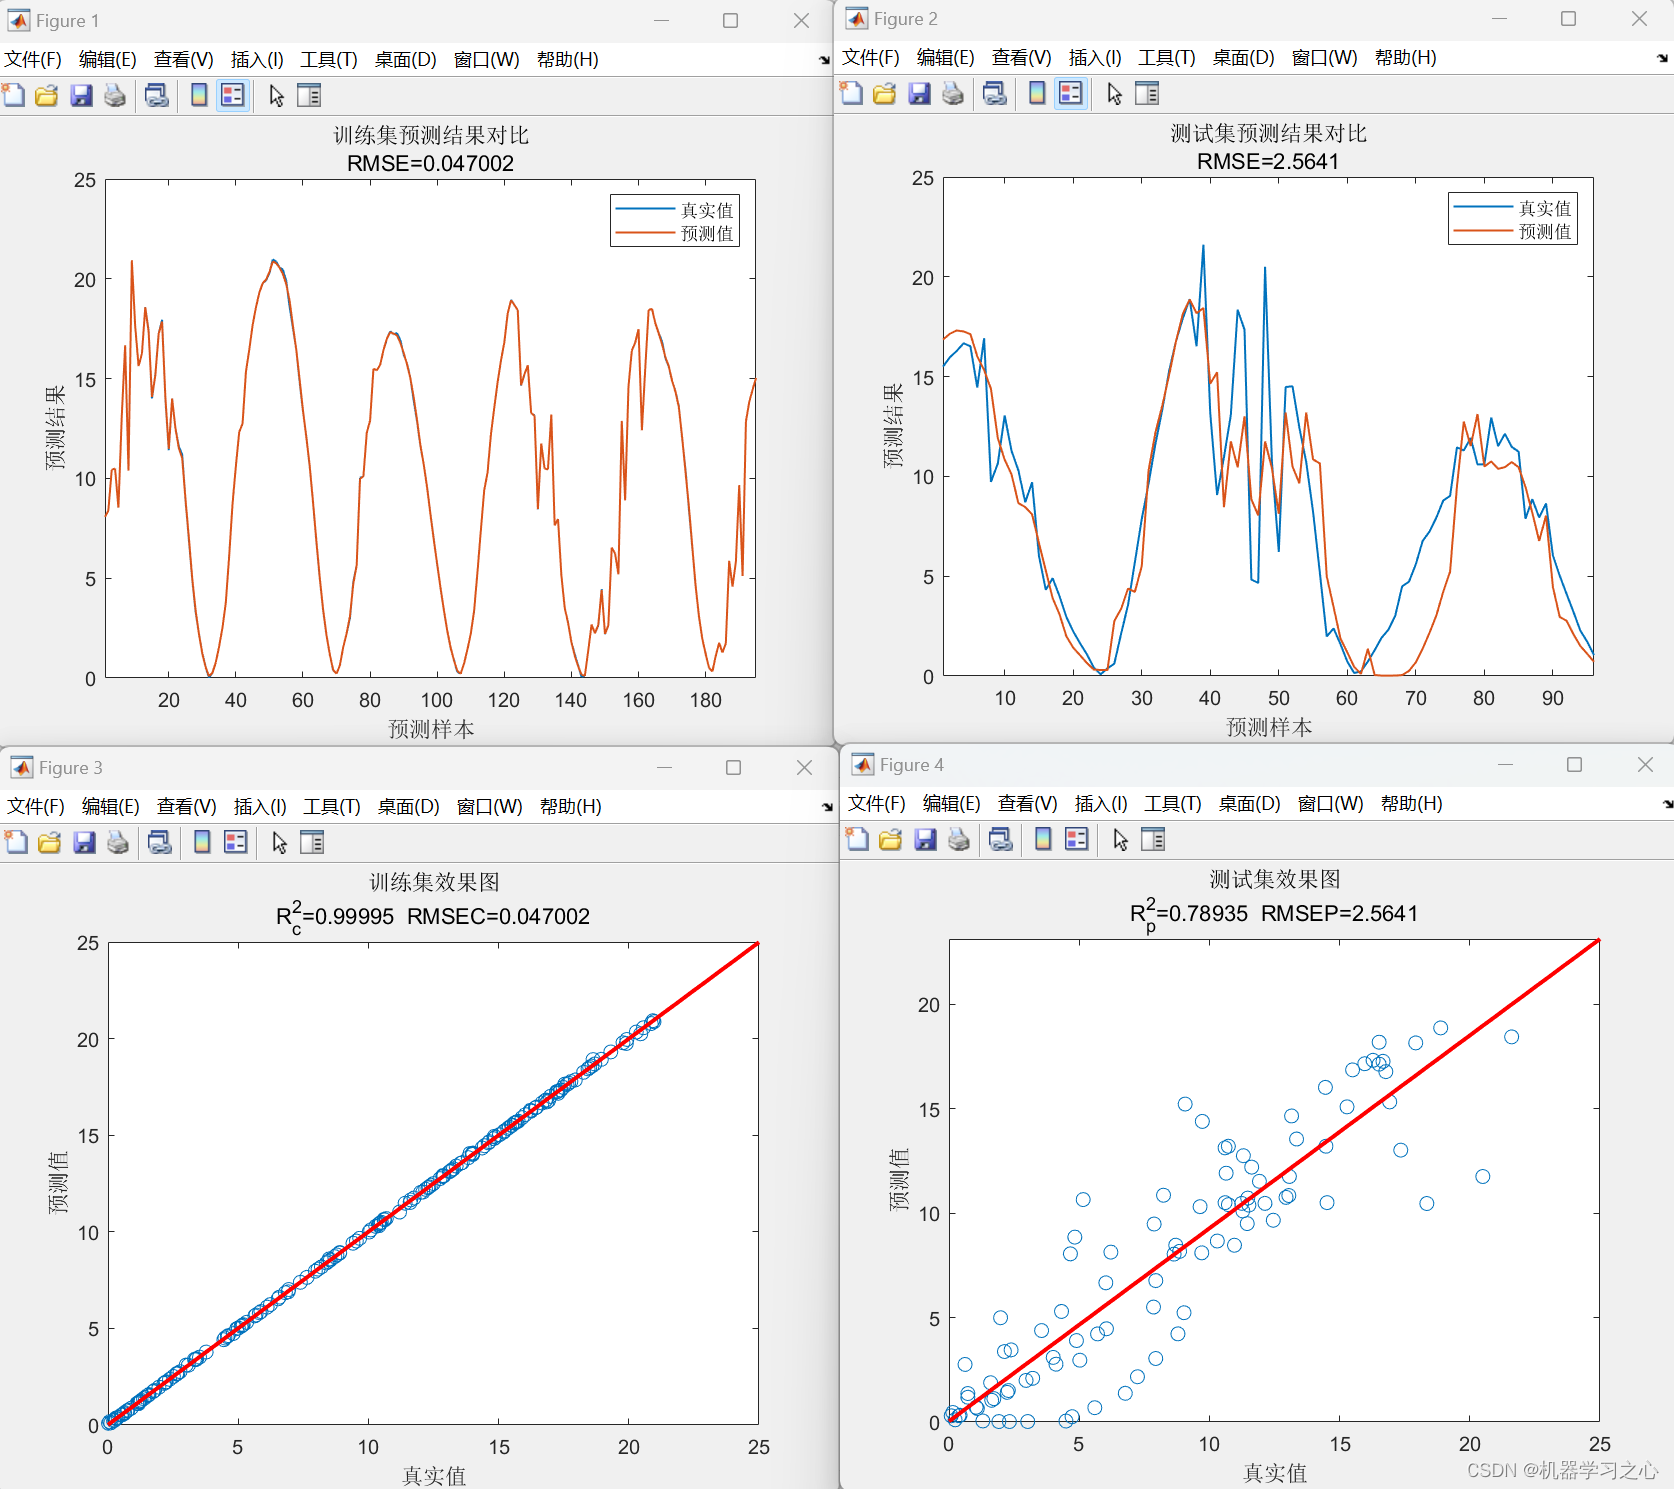
Task: Open Property Inspector in Figure 2 toolbar
Action: click(x=1147, y=93)
